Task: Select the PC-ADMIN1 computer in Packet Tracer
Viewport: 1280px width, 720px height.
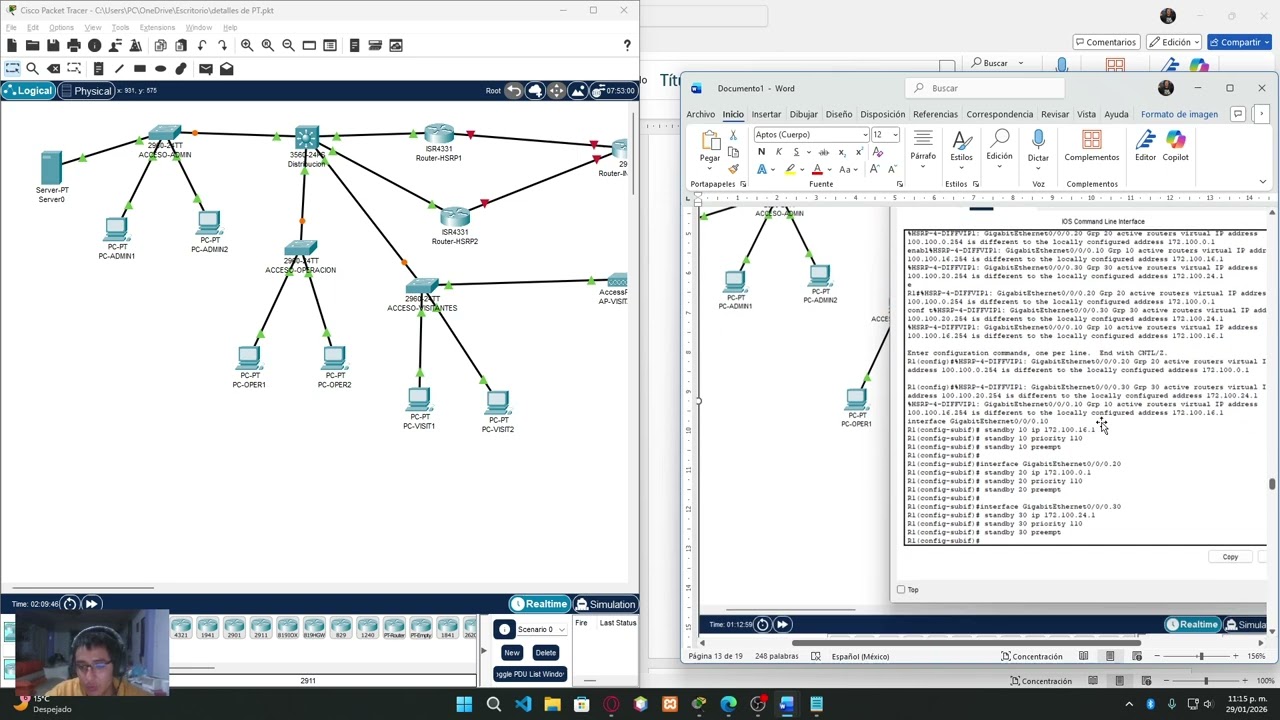Action: pyautogui.click(x=116, y=229)
